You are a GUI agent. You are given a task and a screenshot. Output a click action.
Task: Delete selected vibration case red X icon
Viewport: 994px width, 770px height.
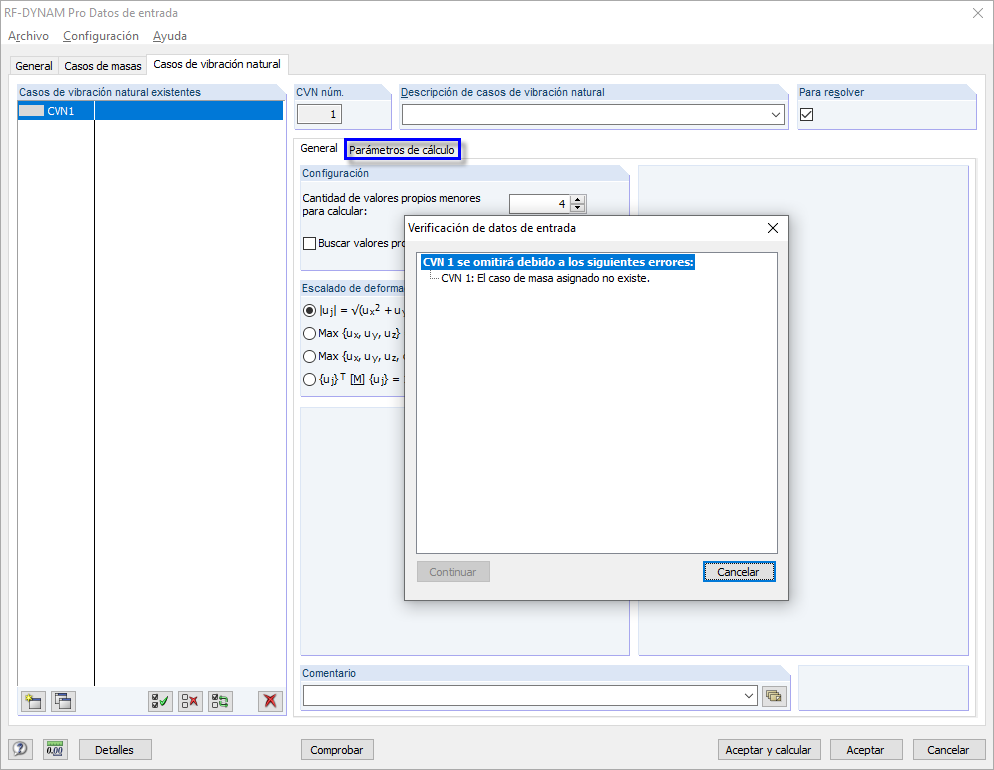click(271, 701)
